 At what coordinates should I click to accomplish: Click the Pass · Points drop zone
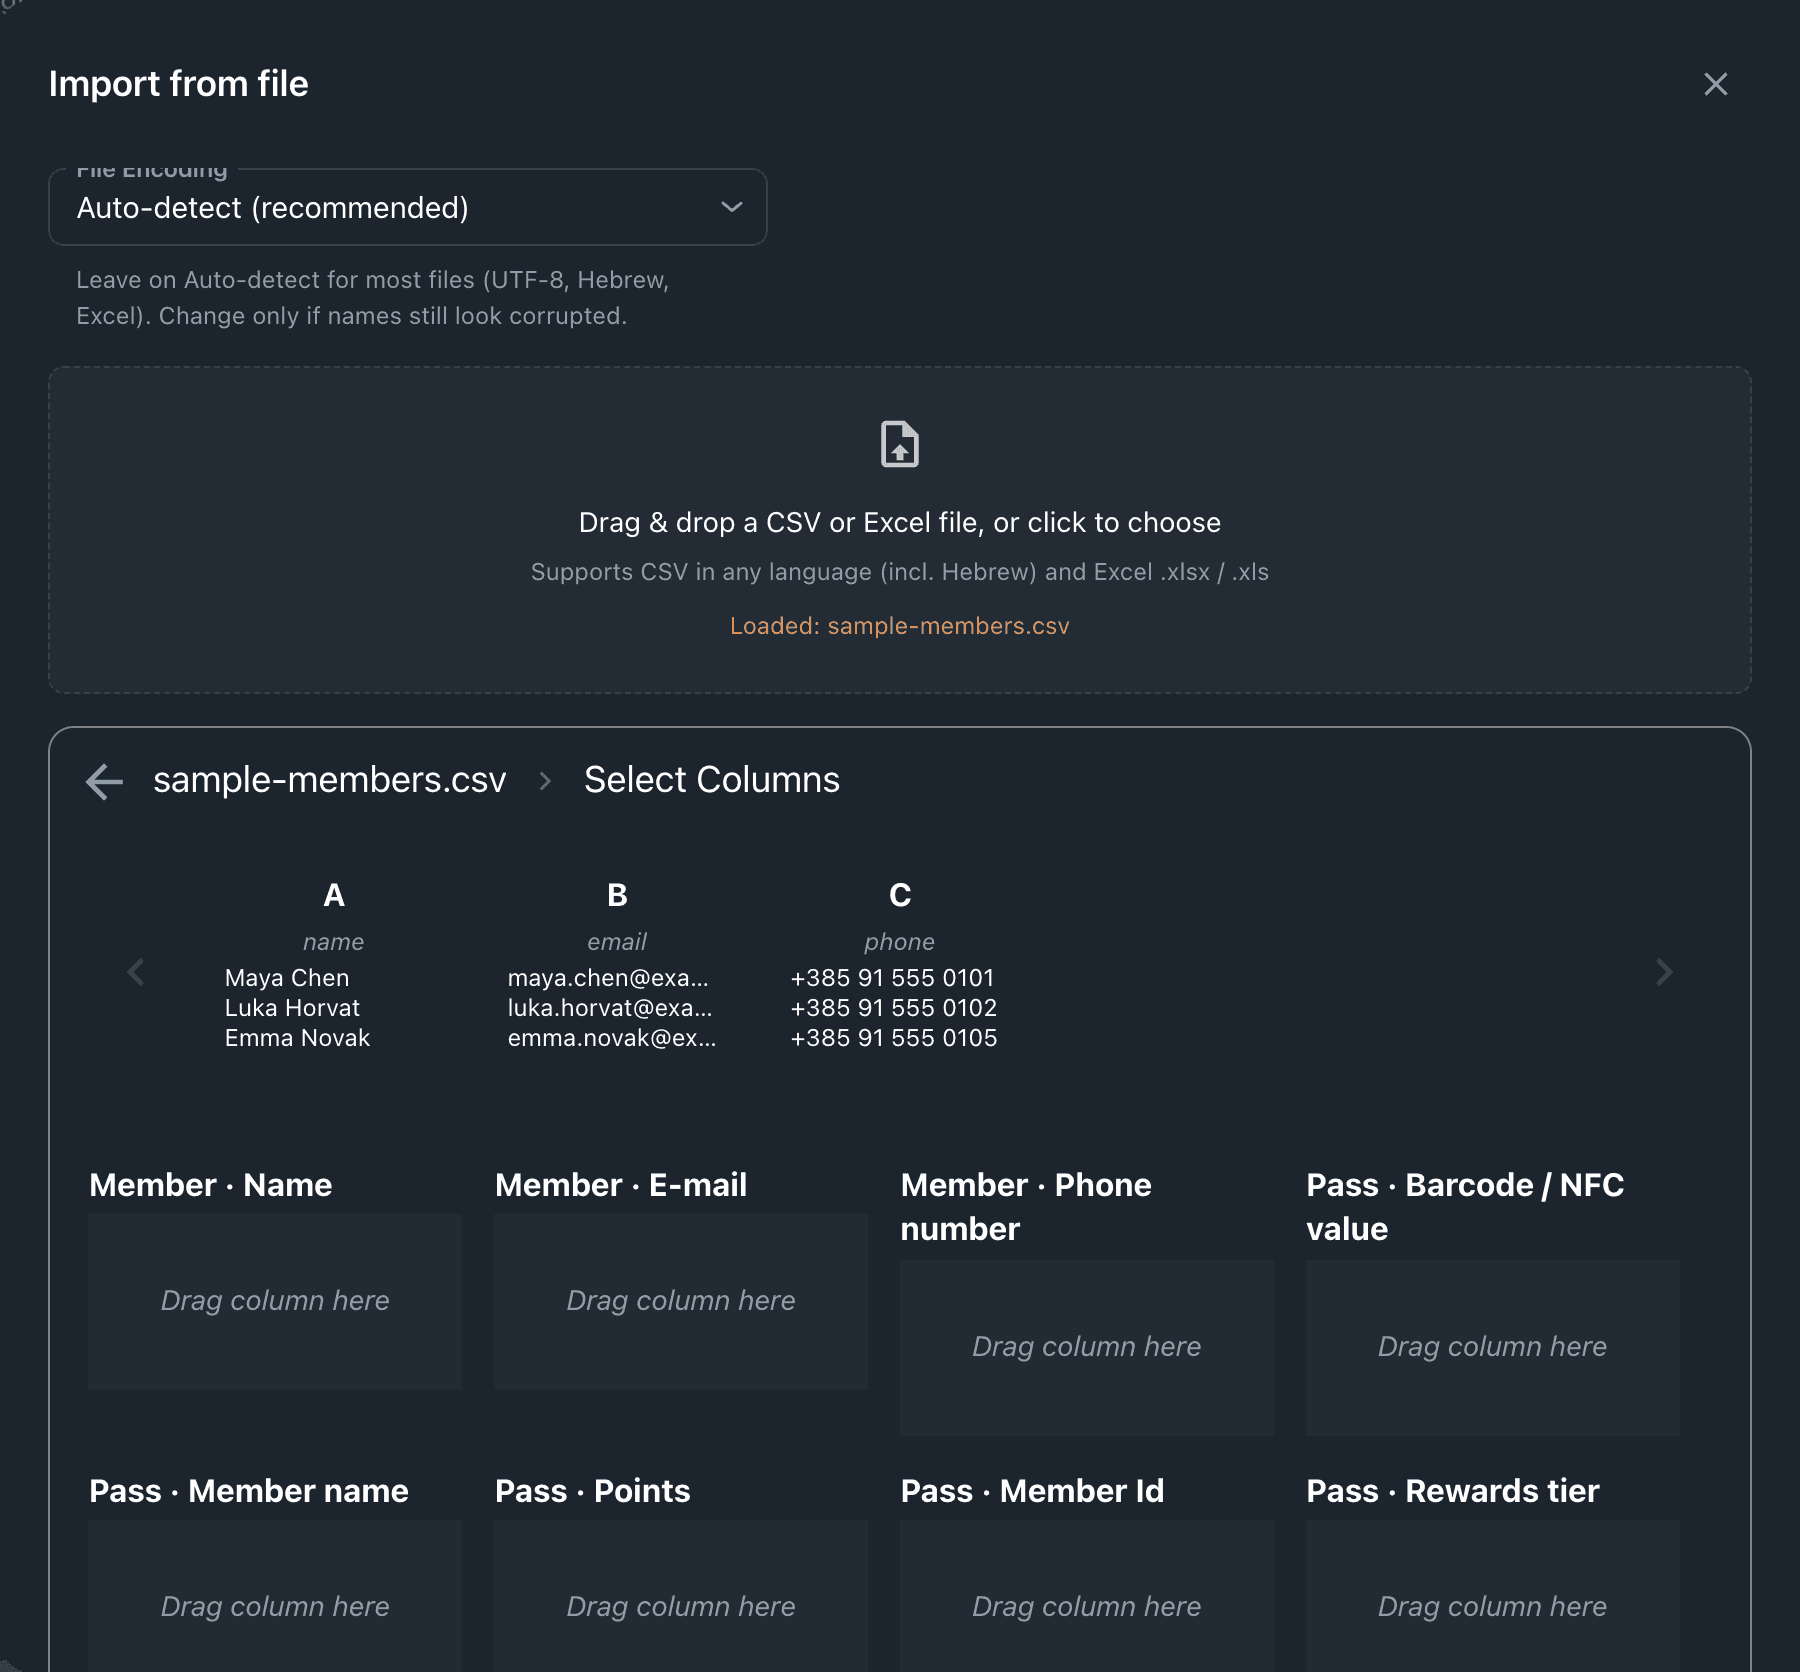point(681,1596)
